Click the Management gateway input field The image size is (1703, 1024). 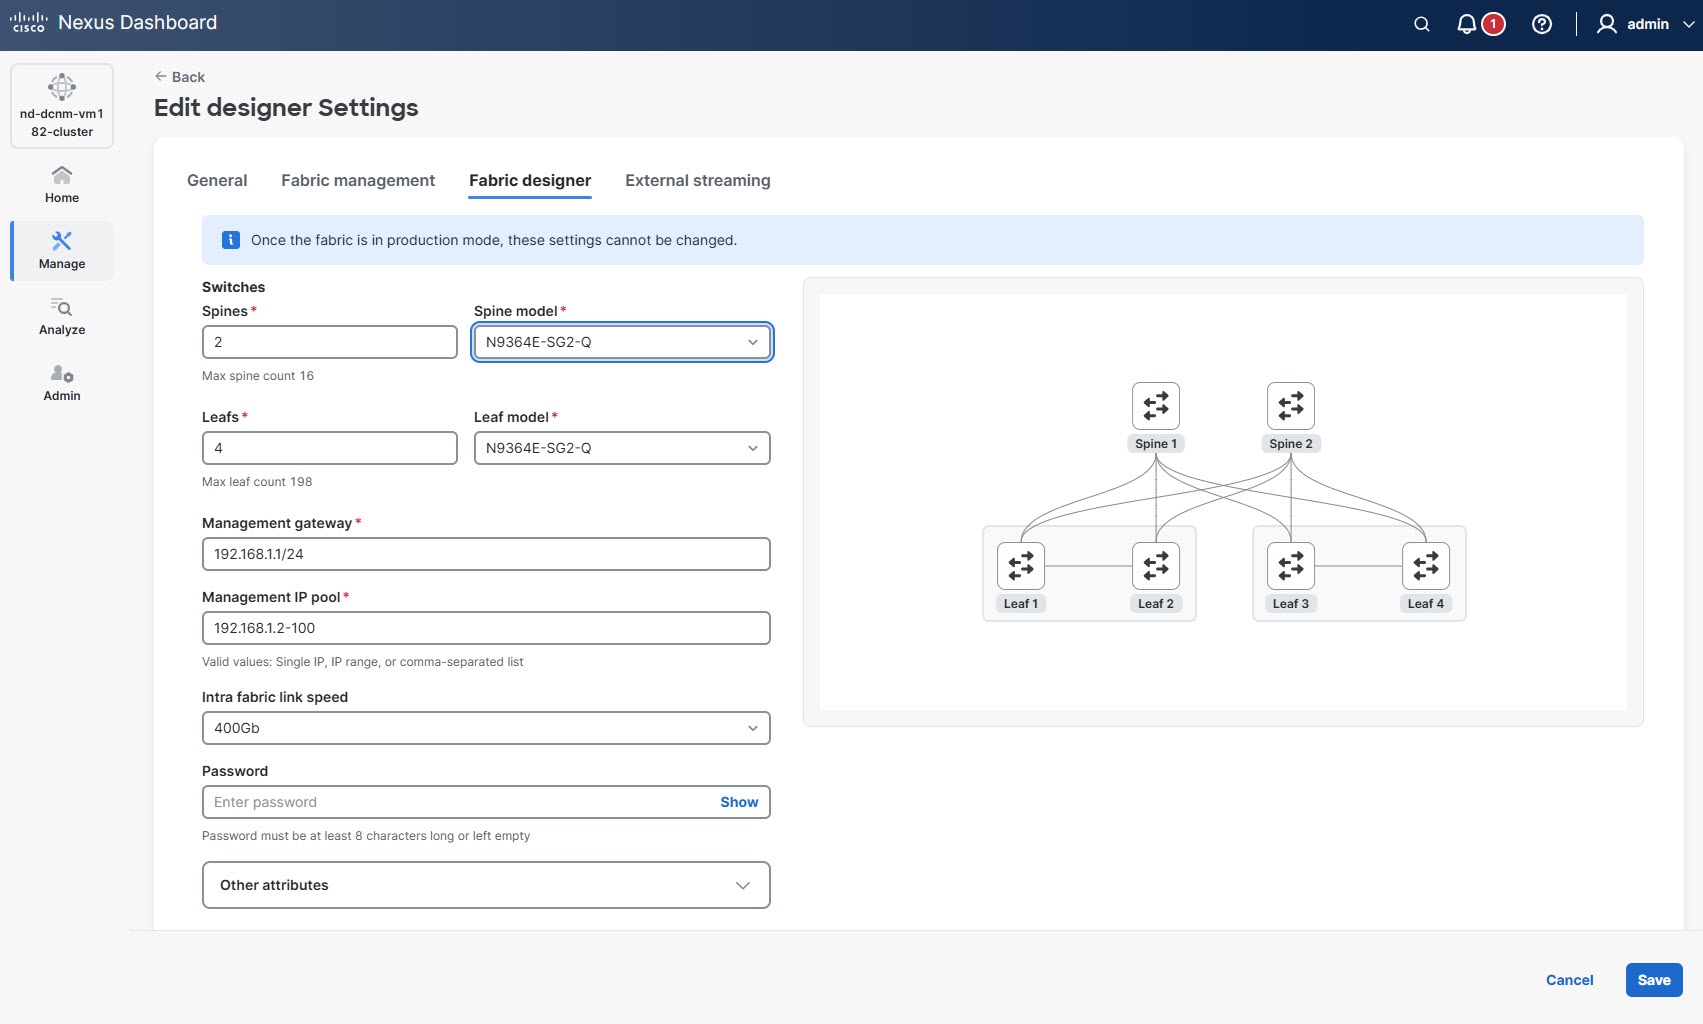pyautogui.click(x=486, y=554)
